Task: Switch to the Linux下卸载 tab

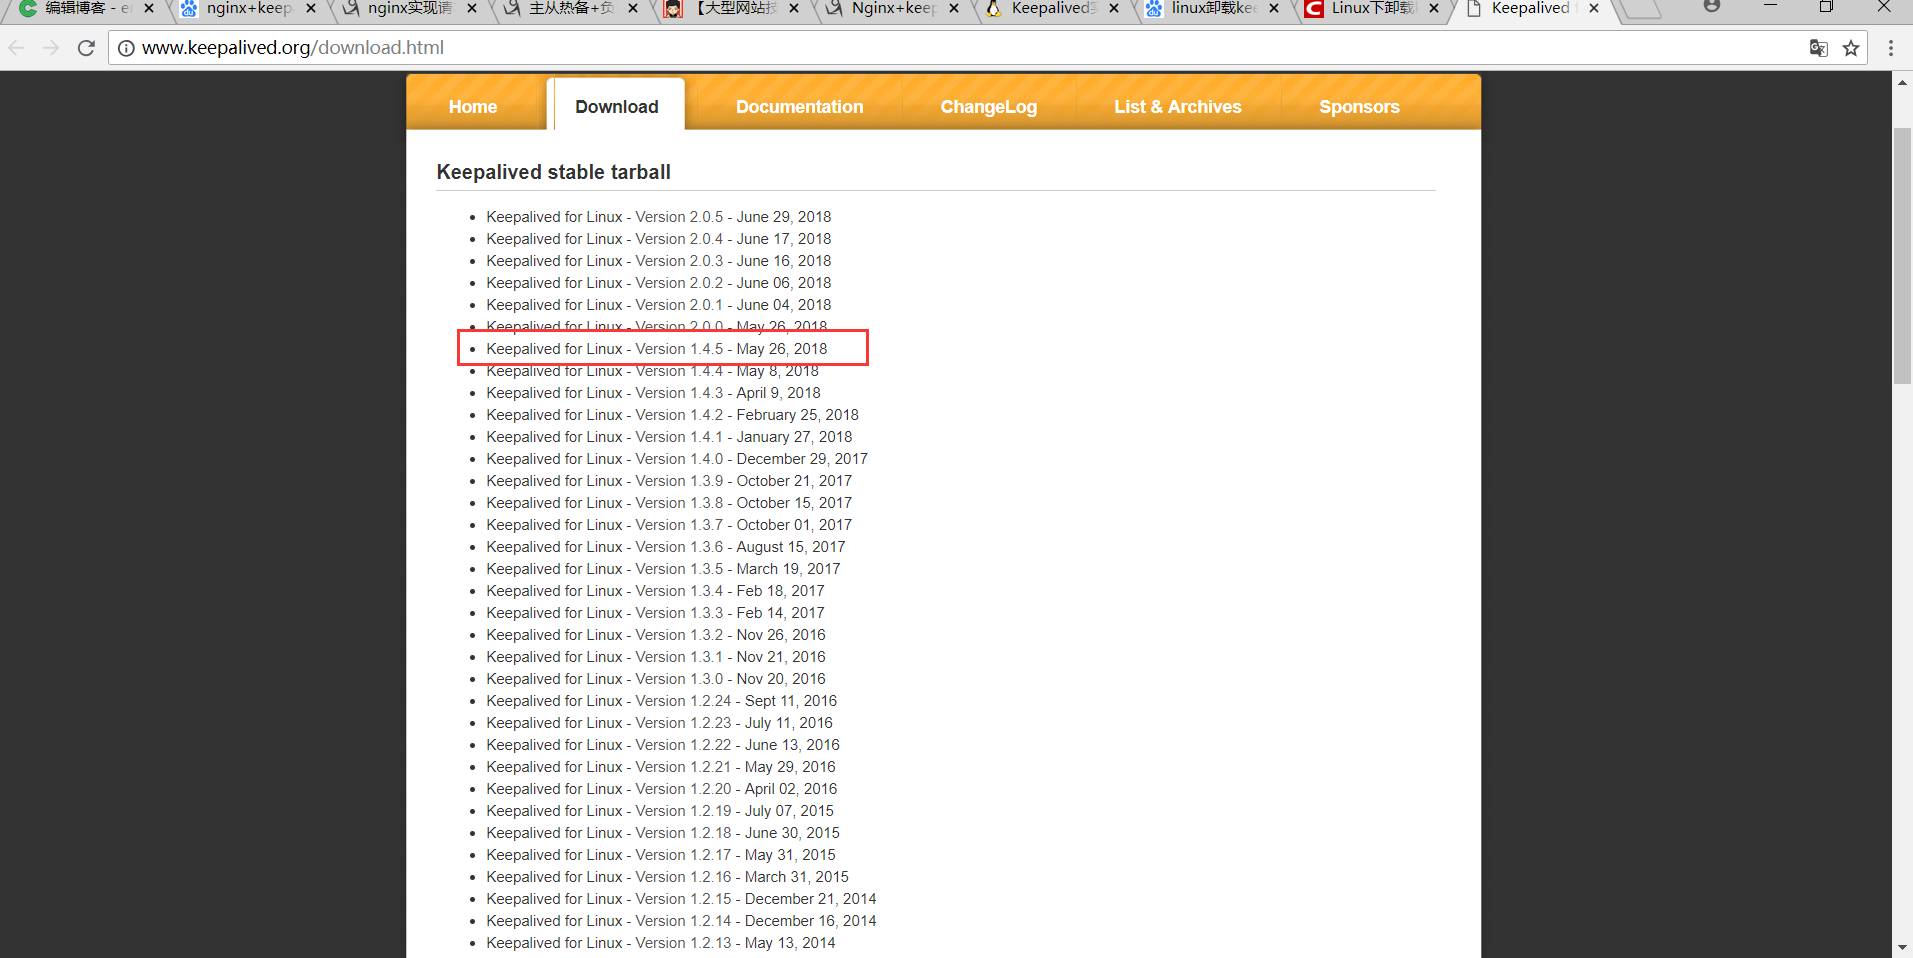Action: [1372, 8]
